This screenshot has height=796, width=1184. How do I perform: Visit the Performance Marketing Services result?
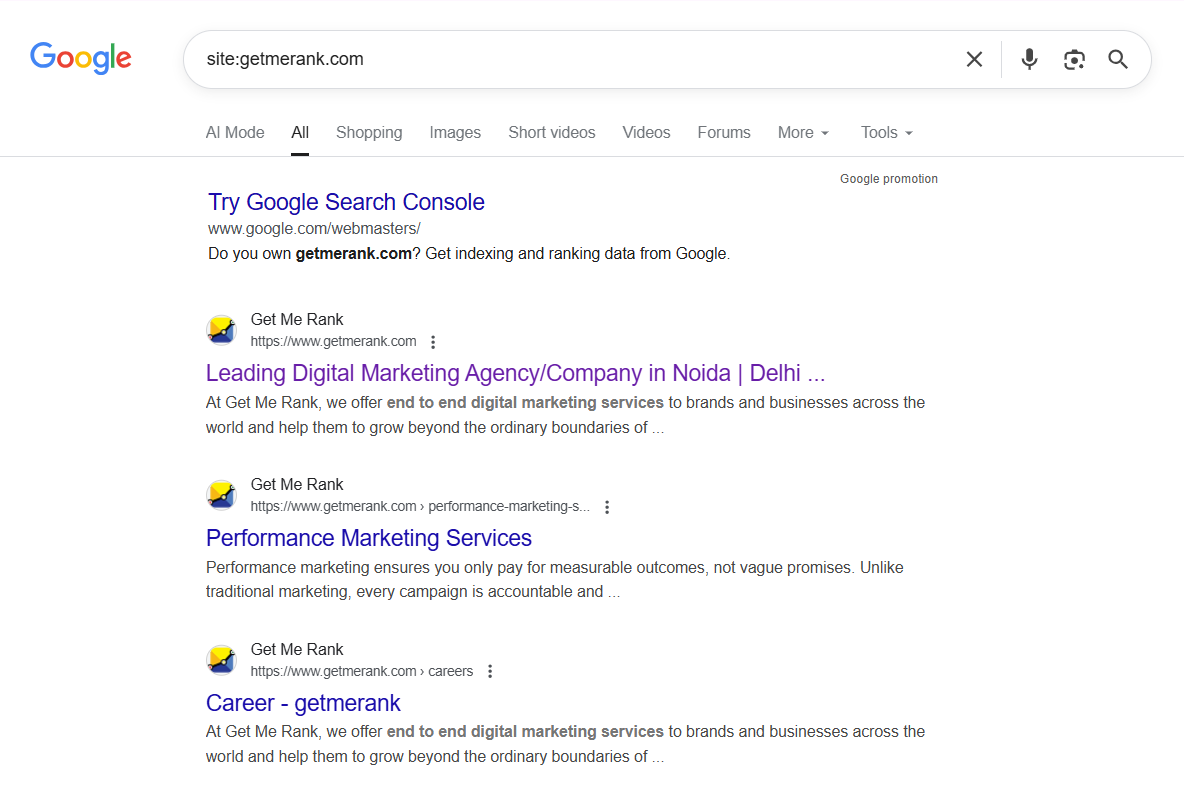point(368,538)
